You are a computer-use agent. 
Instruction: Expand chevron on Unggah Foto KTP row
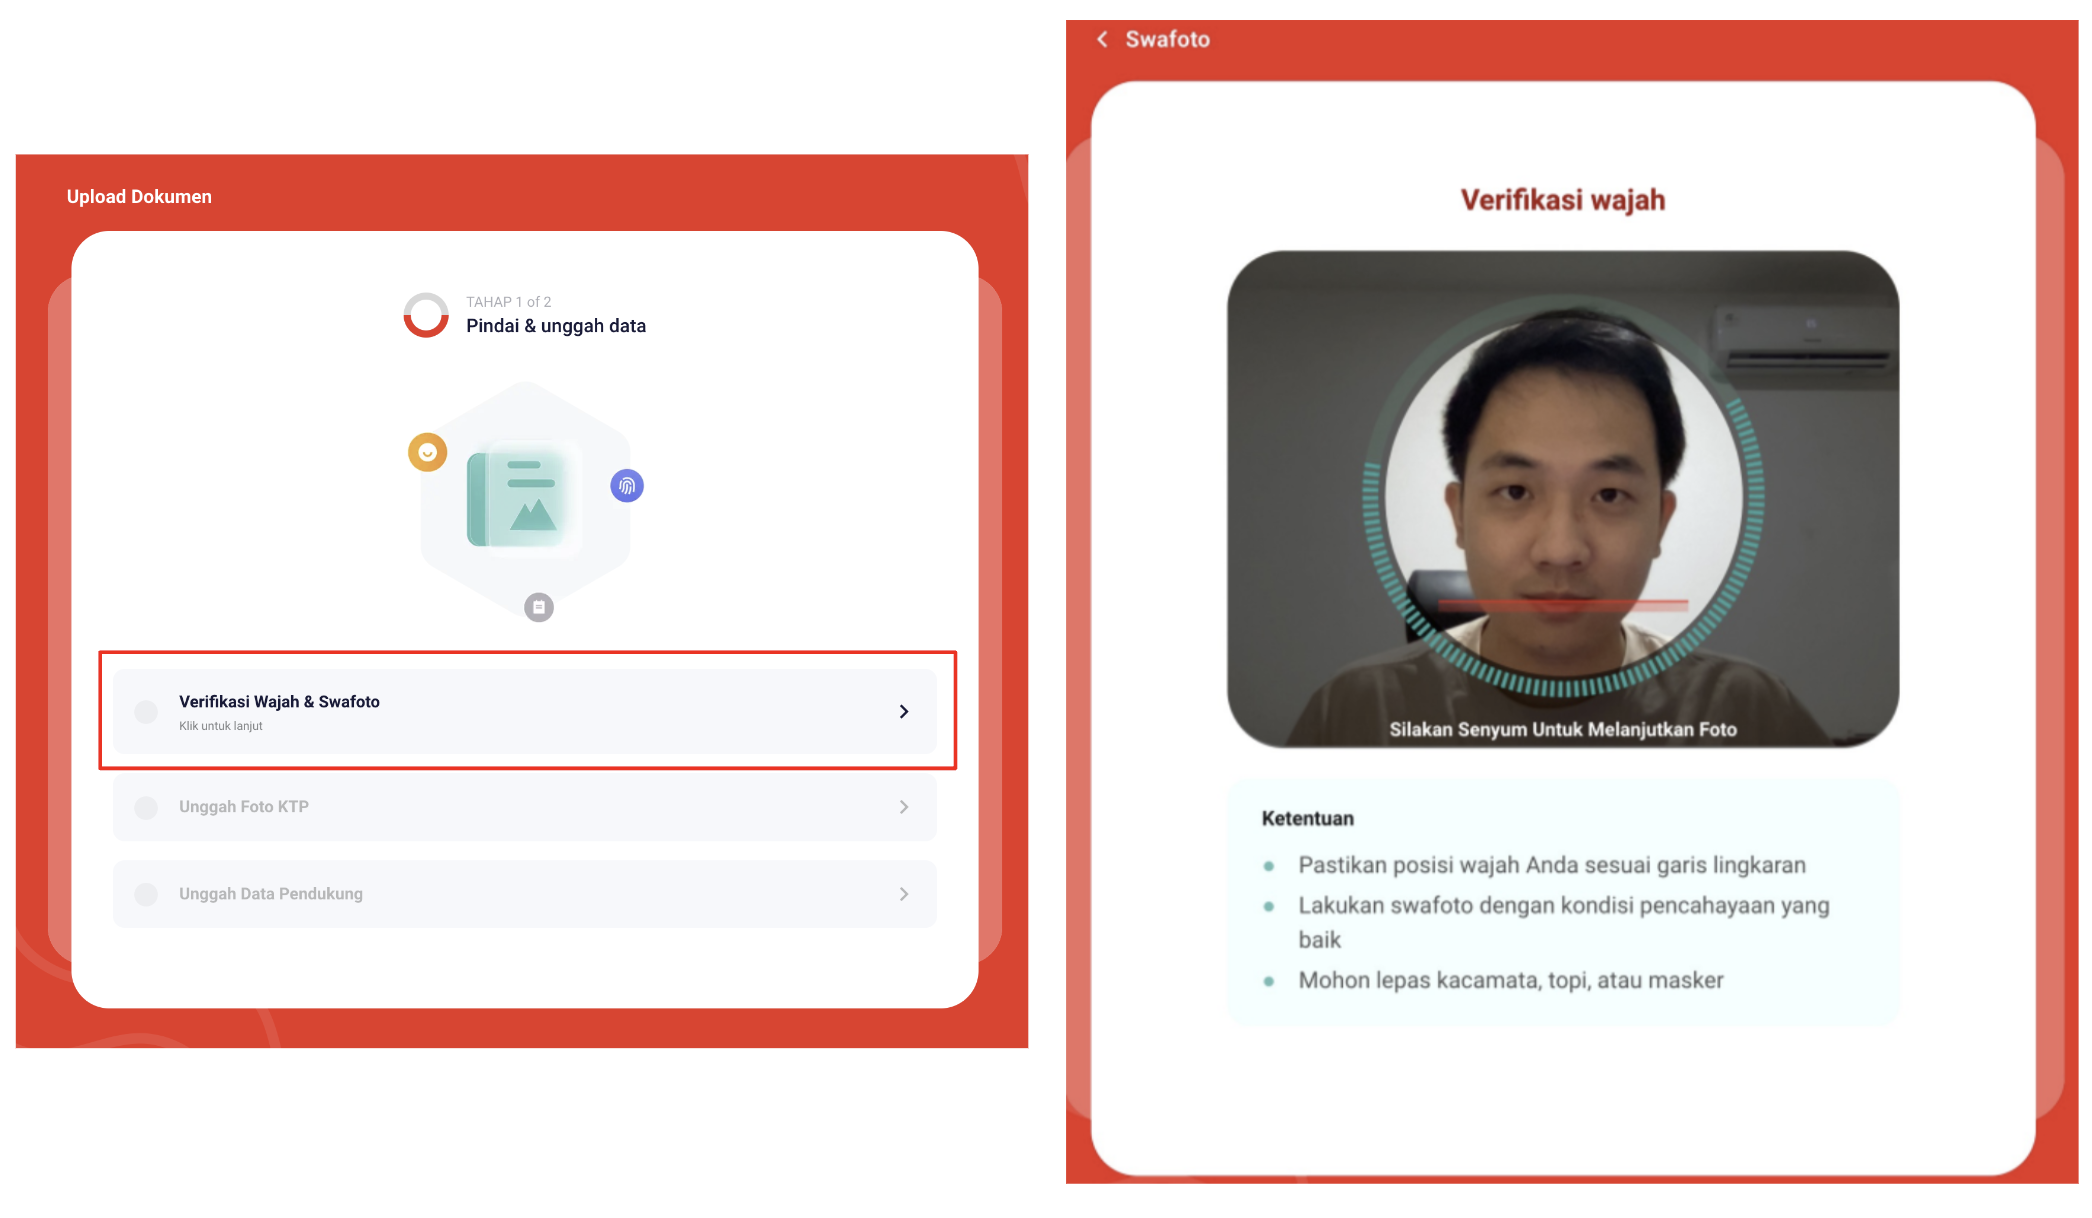(904, 807)
